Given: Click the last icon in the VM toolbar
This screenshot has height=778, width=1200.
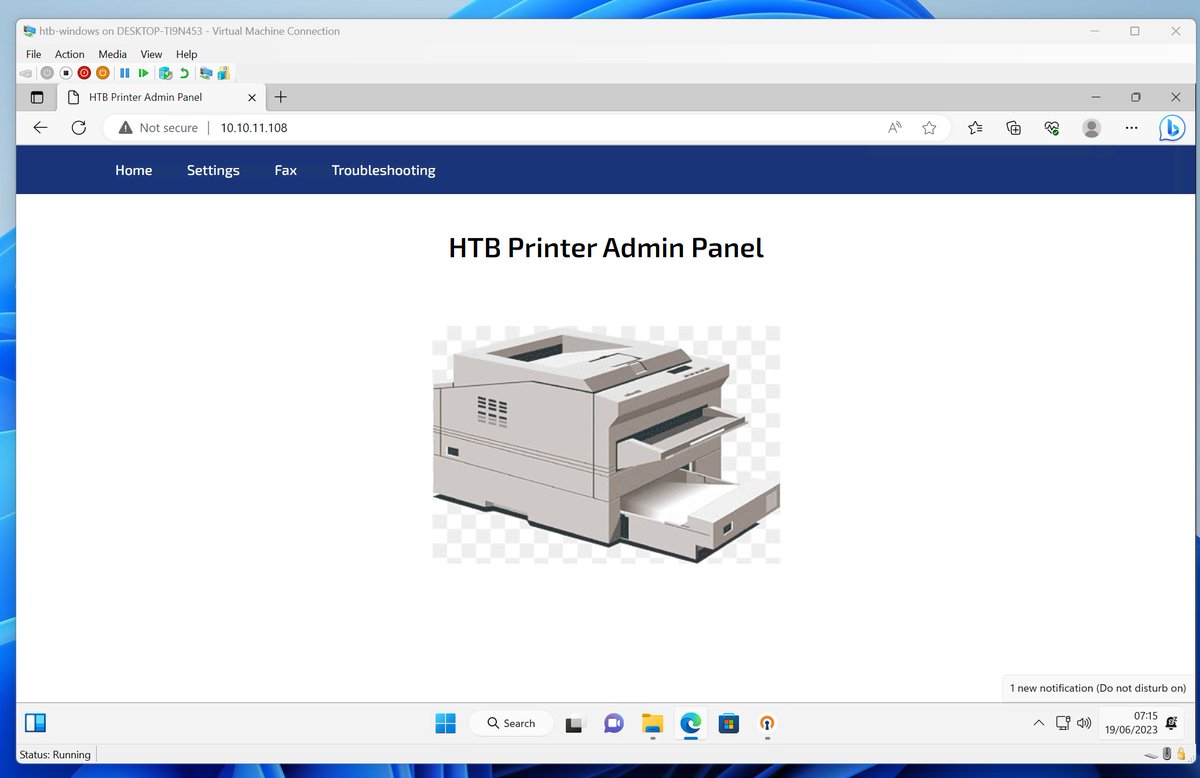Looking at the screenshot, I should pyautogui.click(x=224, y=73).
